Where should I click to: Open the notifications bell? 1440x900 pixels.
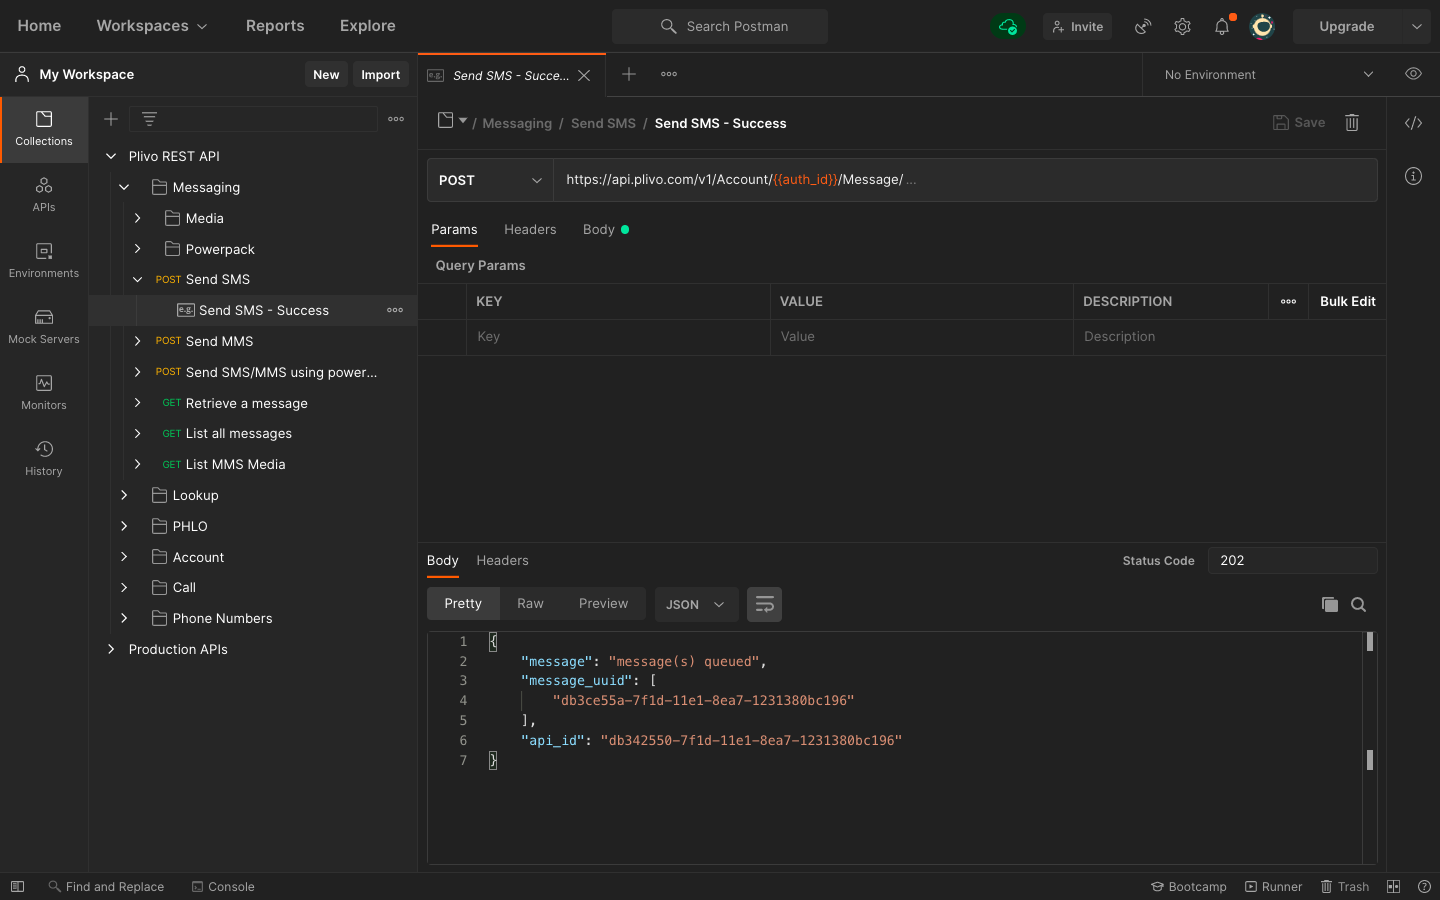coord(1222,27)
